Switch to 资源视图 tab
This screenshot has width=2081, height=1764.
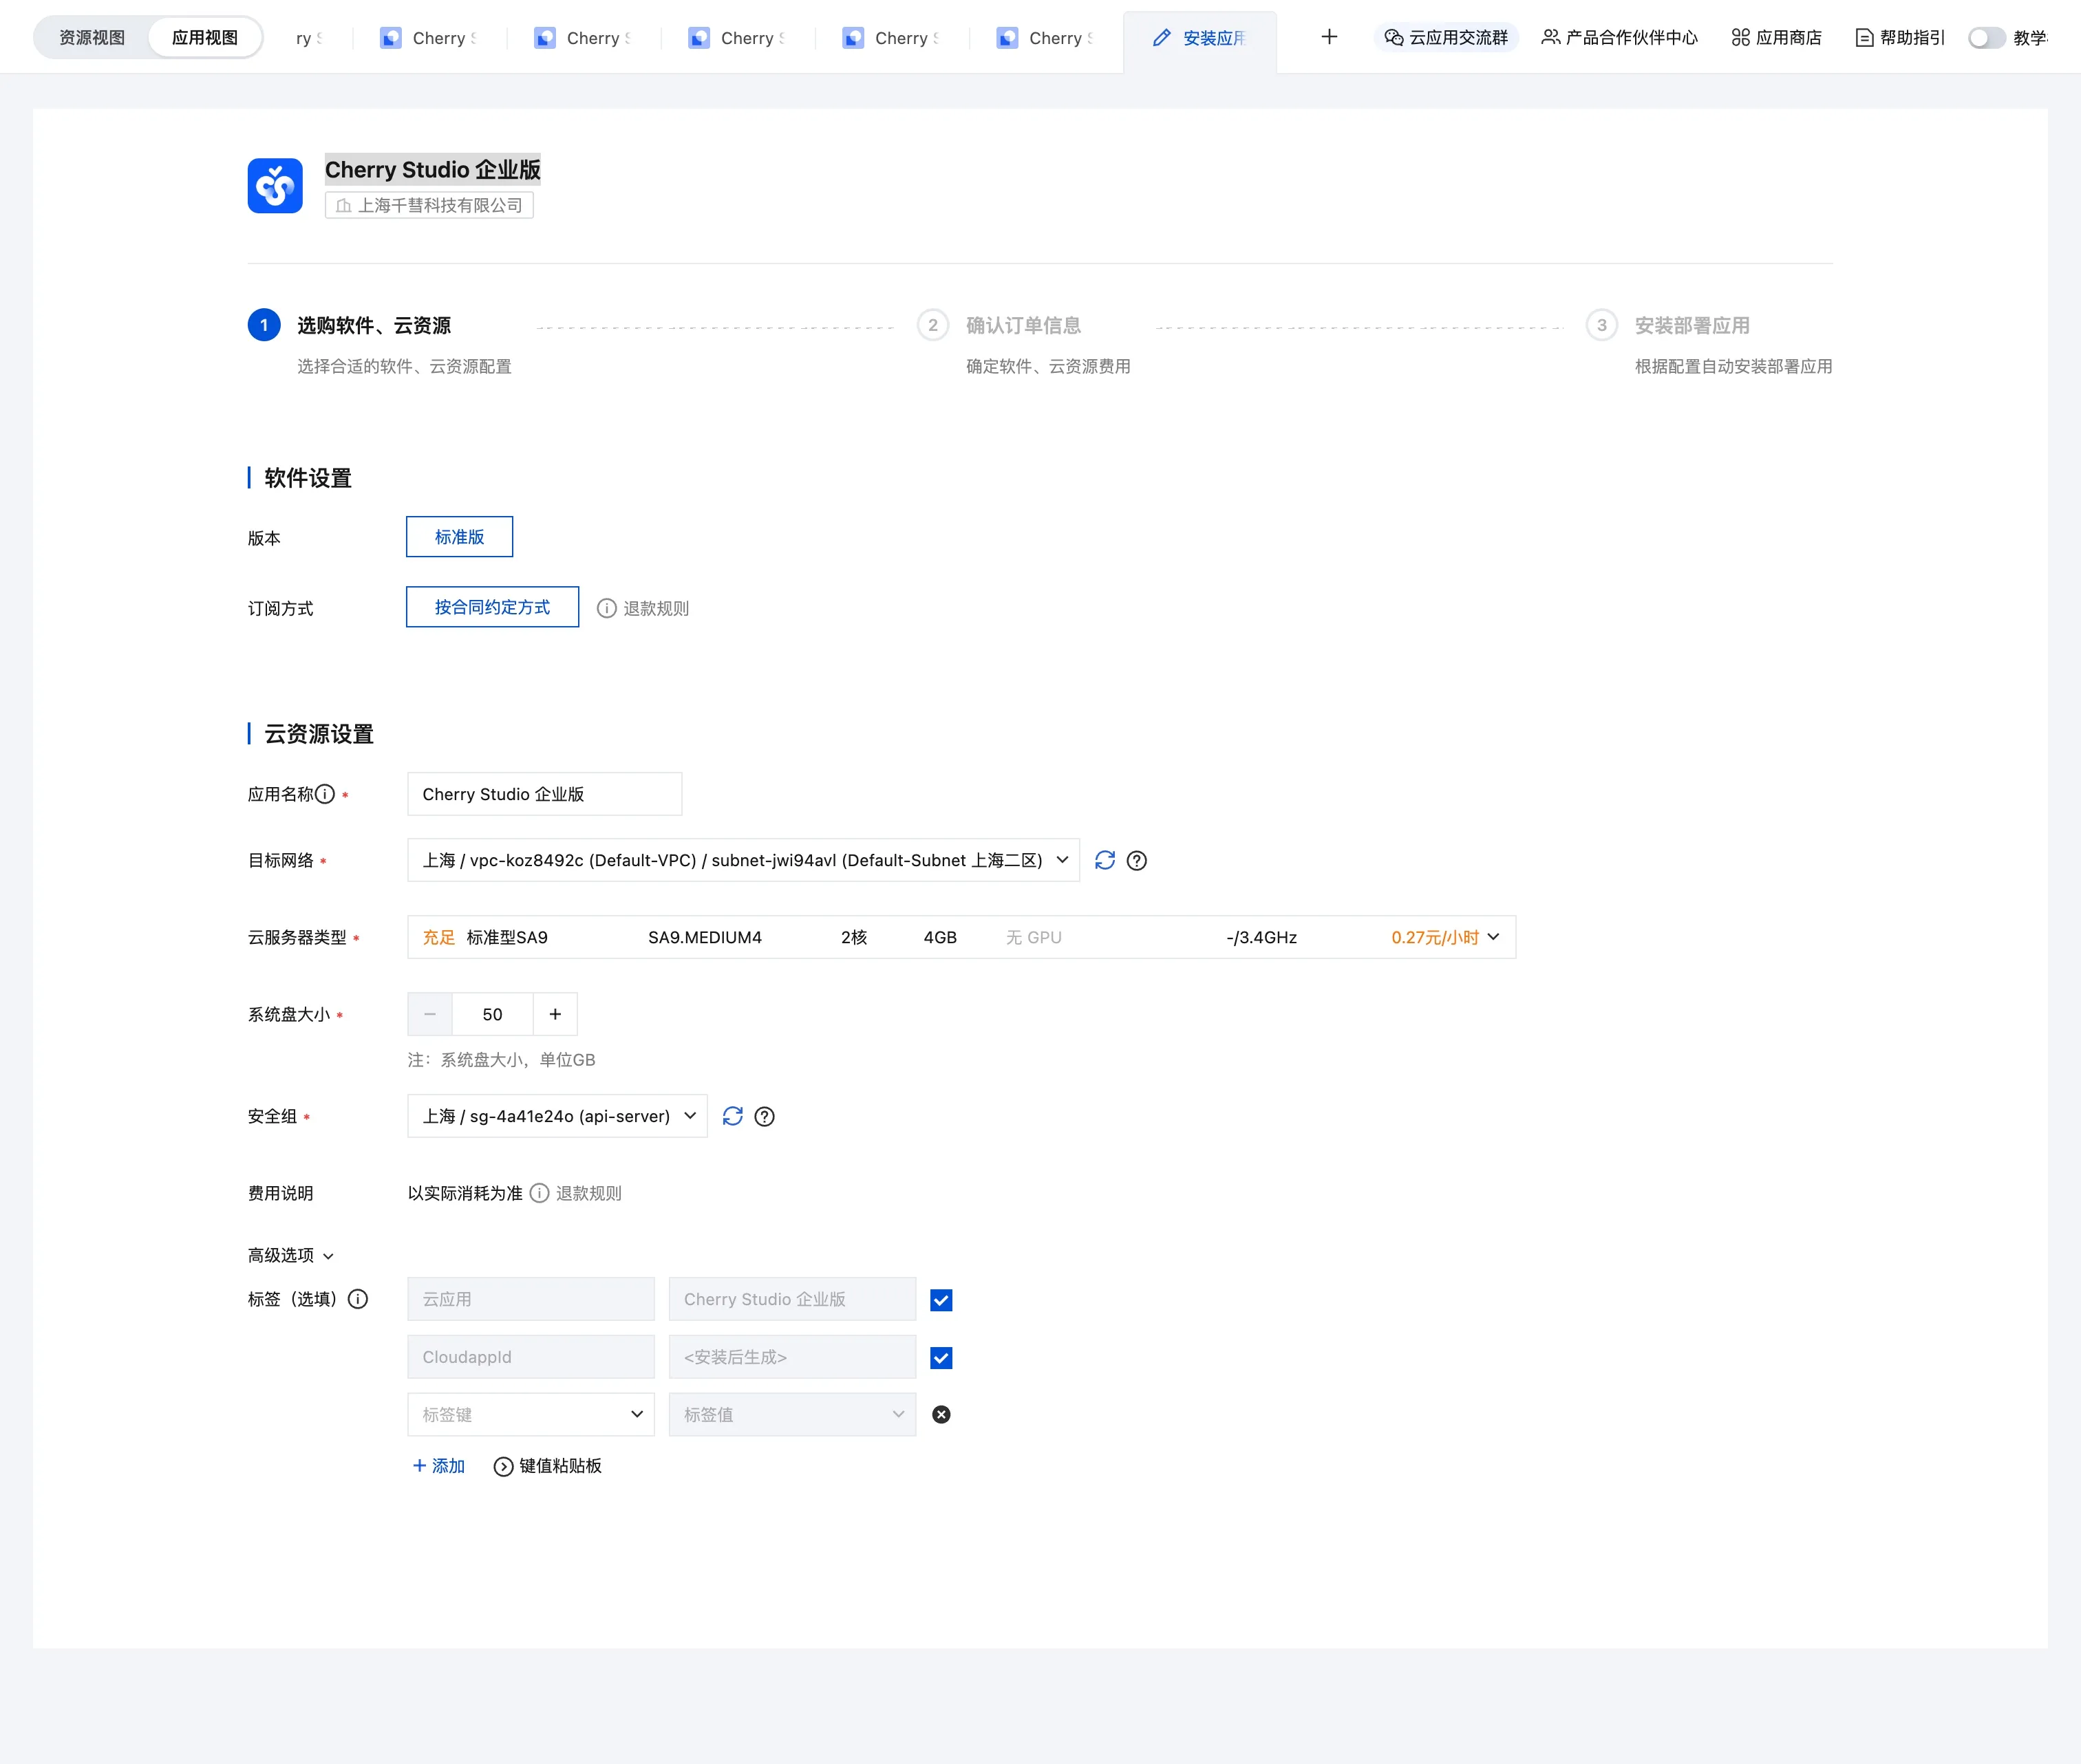pos(92,37)
